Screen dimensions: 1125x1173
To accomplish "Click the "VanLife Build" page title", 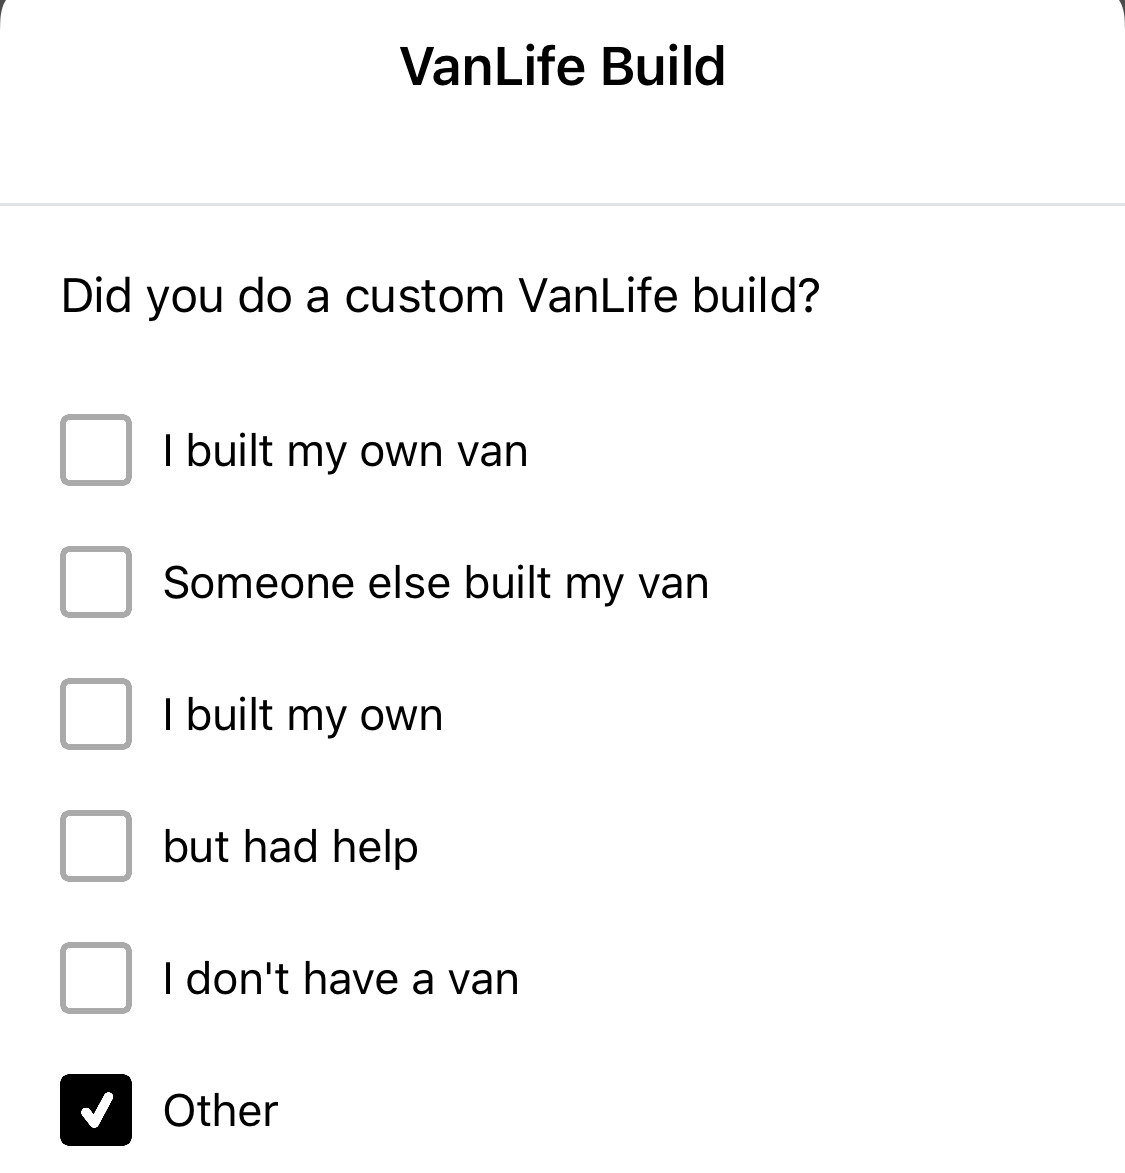I will [562, 66].
